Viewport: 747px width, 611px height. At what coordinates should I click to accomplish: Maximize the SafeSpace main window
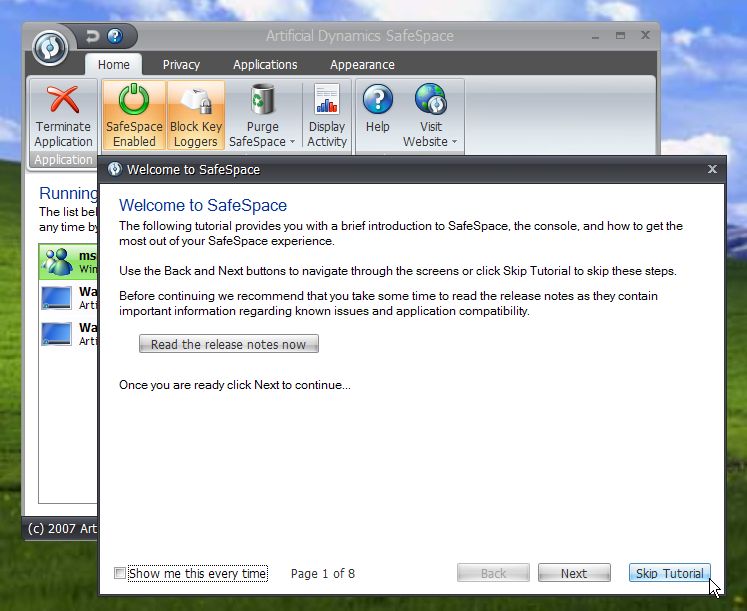coord(620,36)
